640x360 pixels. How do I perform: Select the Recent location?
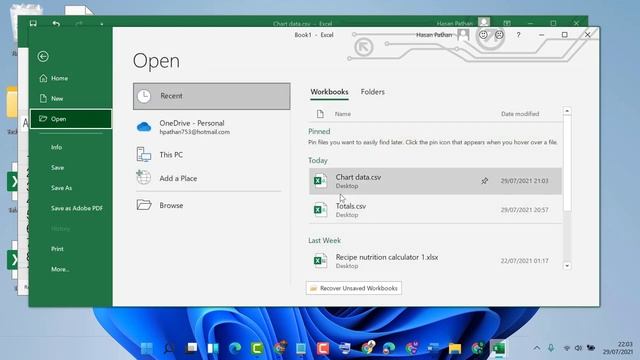point(211,96)
